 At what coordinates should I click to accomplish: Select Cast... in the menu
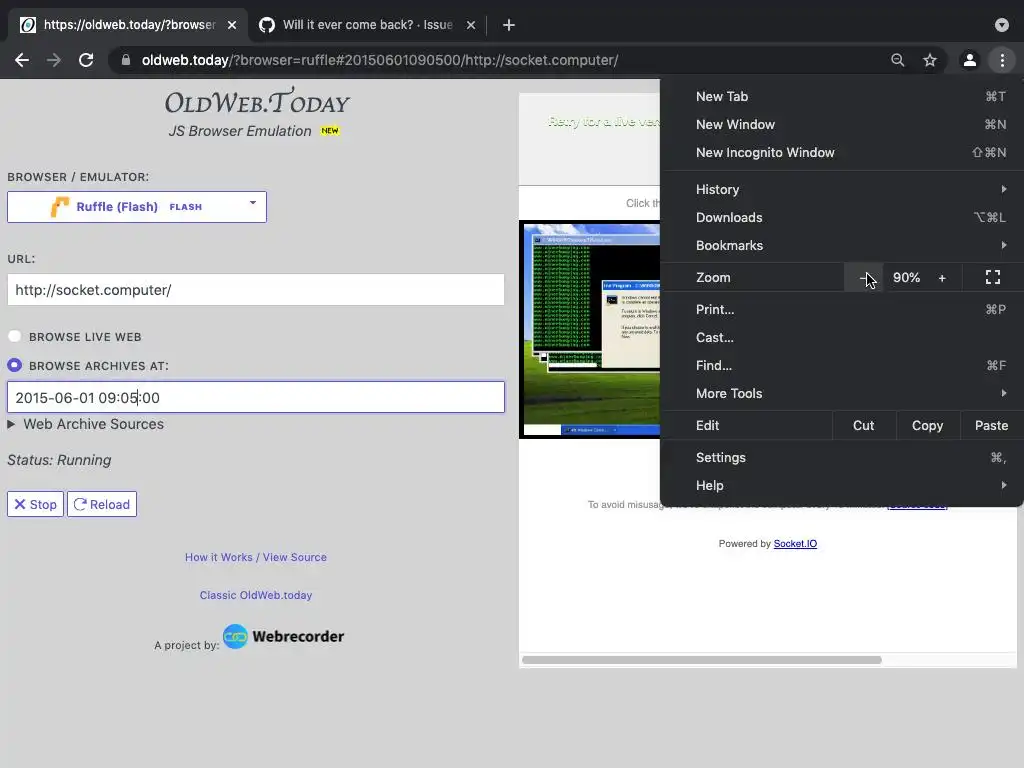pos(842,338)
